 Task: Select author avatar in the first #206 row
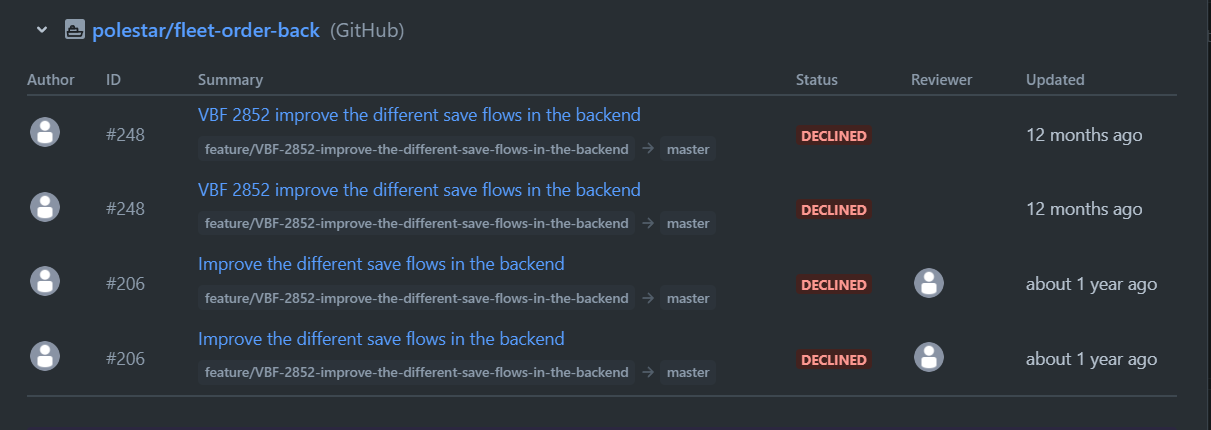pyautogui.click(x=45, y=282)
